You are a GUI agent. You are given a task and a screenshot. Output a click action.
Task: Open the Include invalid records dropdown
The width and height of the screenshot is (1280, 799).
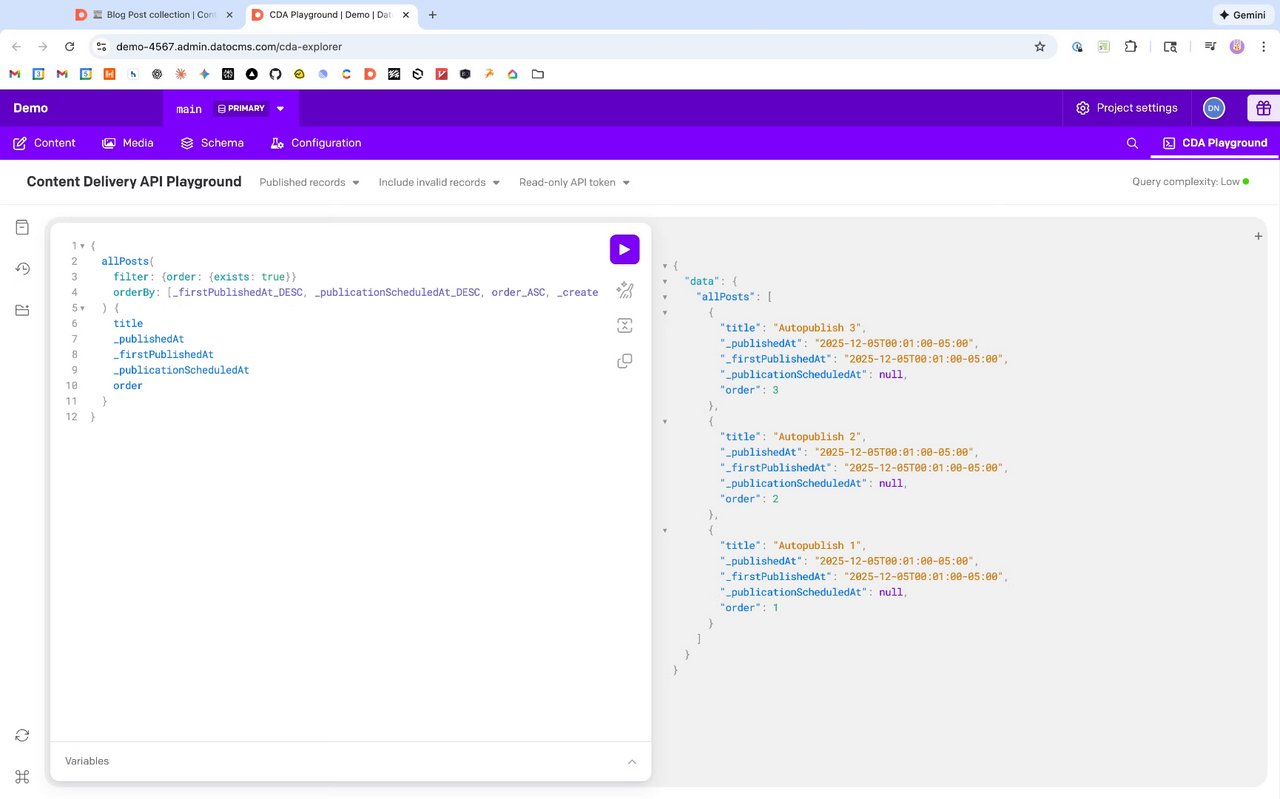[439, 182]
